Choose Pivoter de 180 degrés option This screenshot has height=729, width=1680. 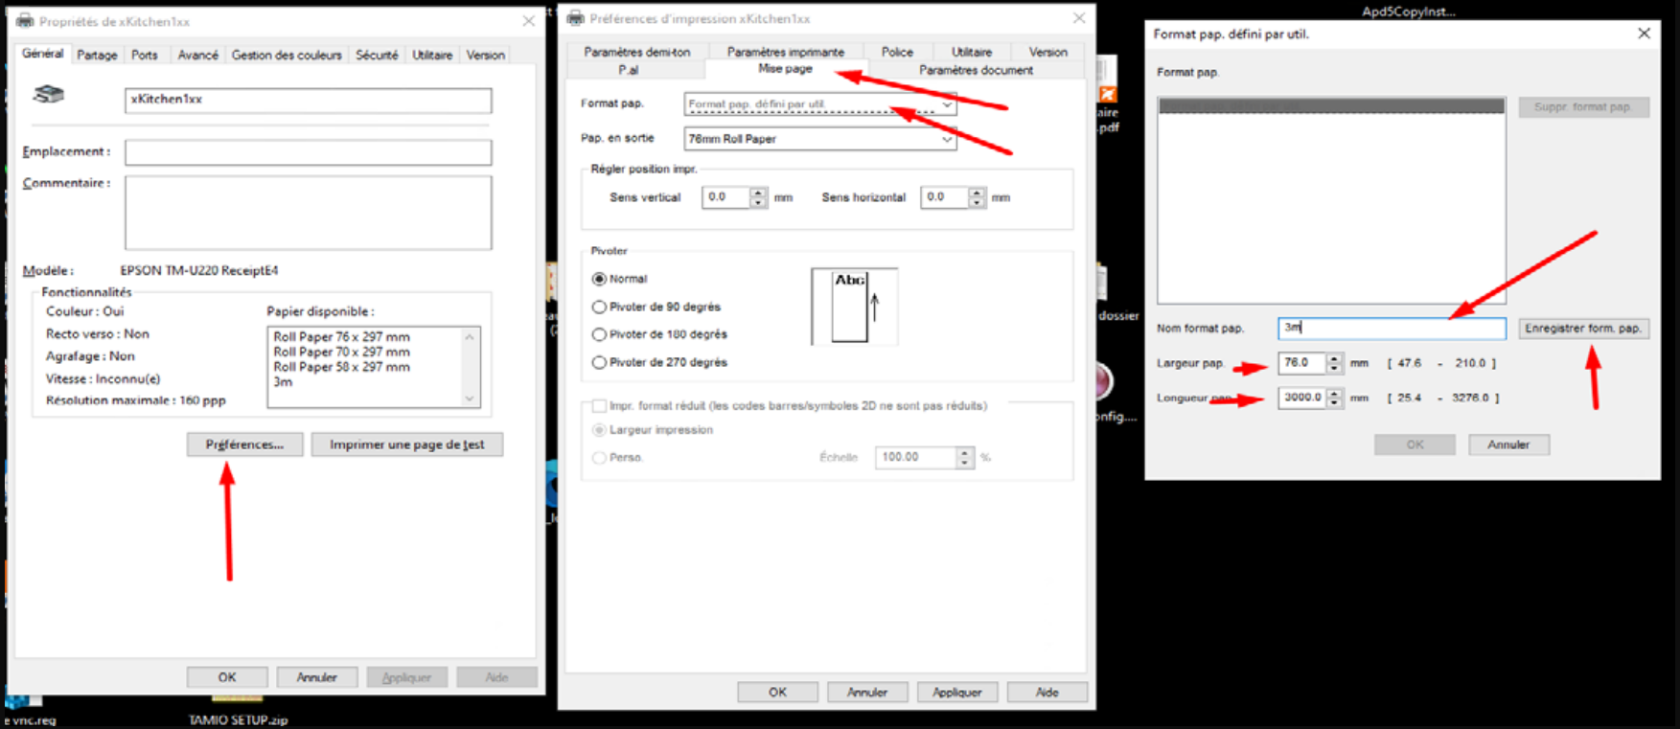point(599,334)
